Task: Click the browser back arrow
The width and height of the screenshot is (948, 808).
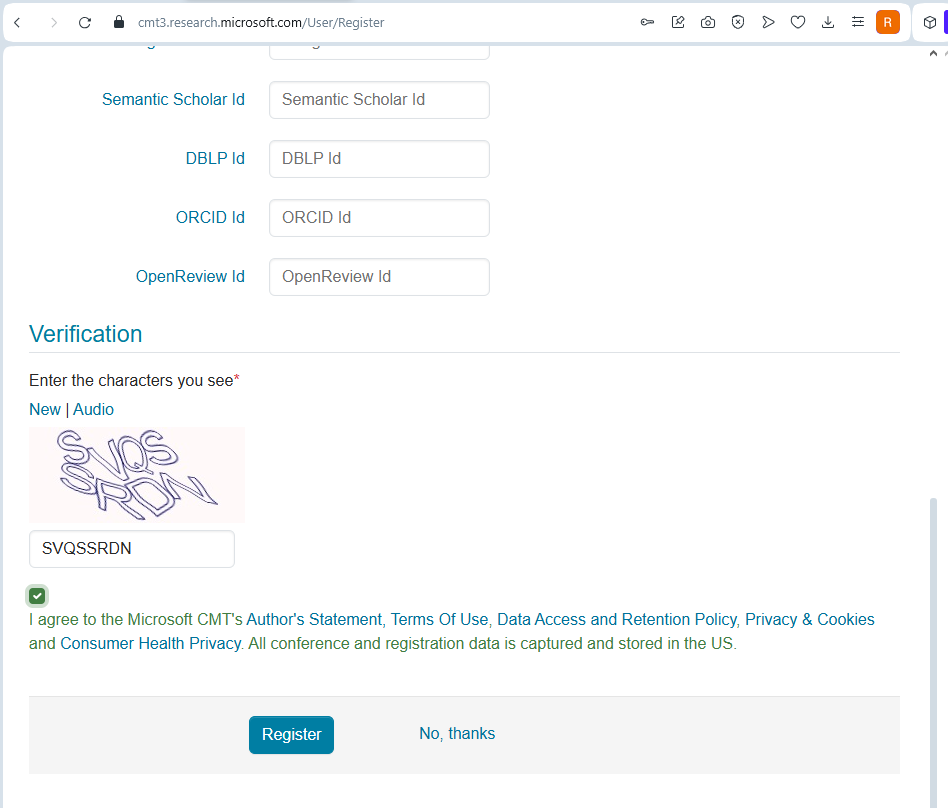Action: tap(17, 22)
